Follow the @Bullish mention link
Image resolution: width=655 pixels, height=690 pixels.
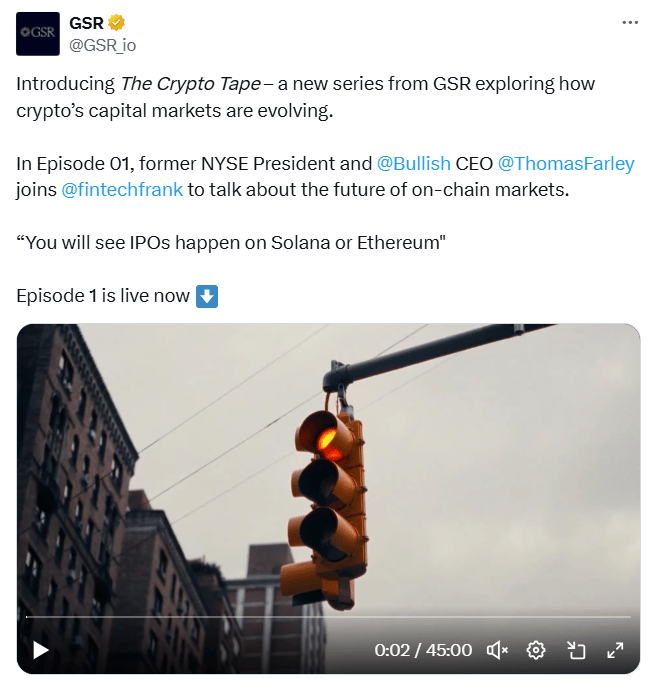(414, 163)
